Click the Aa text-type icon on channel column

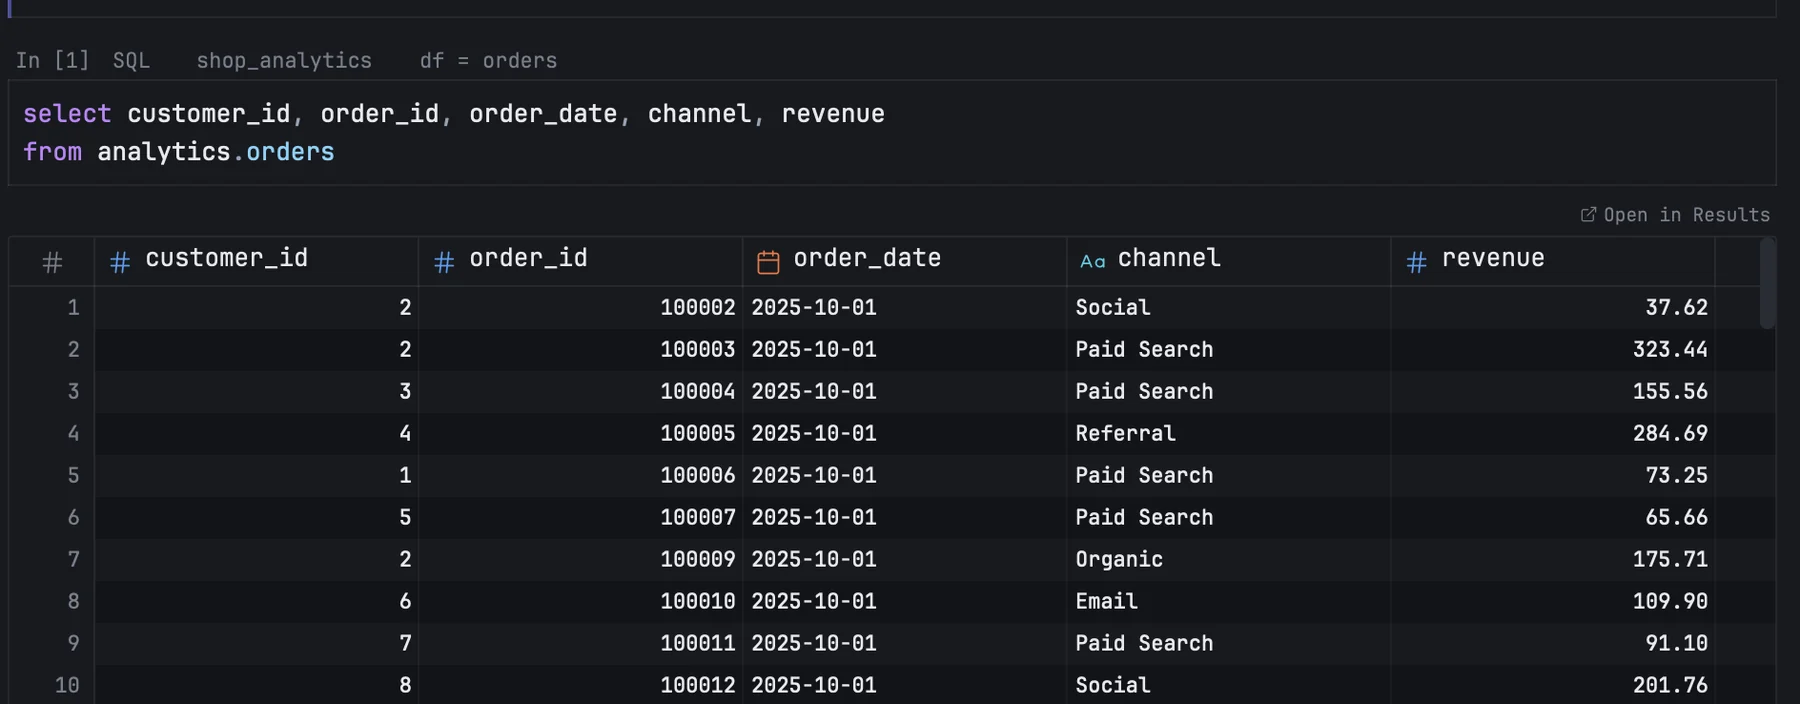tap(1093, 262)
